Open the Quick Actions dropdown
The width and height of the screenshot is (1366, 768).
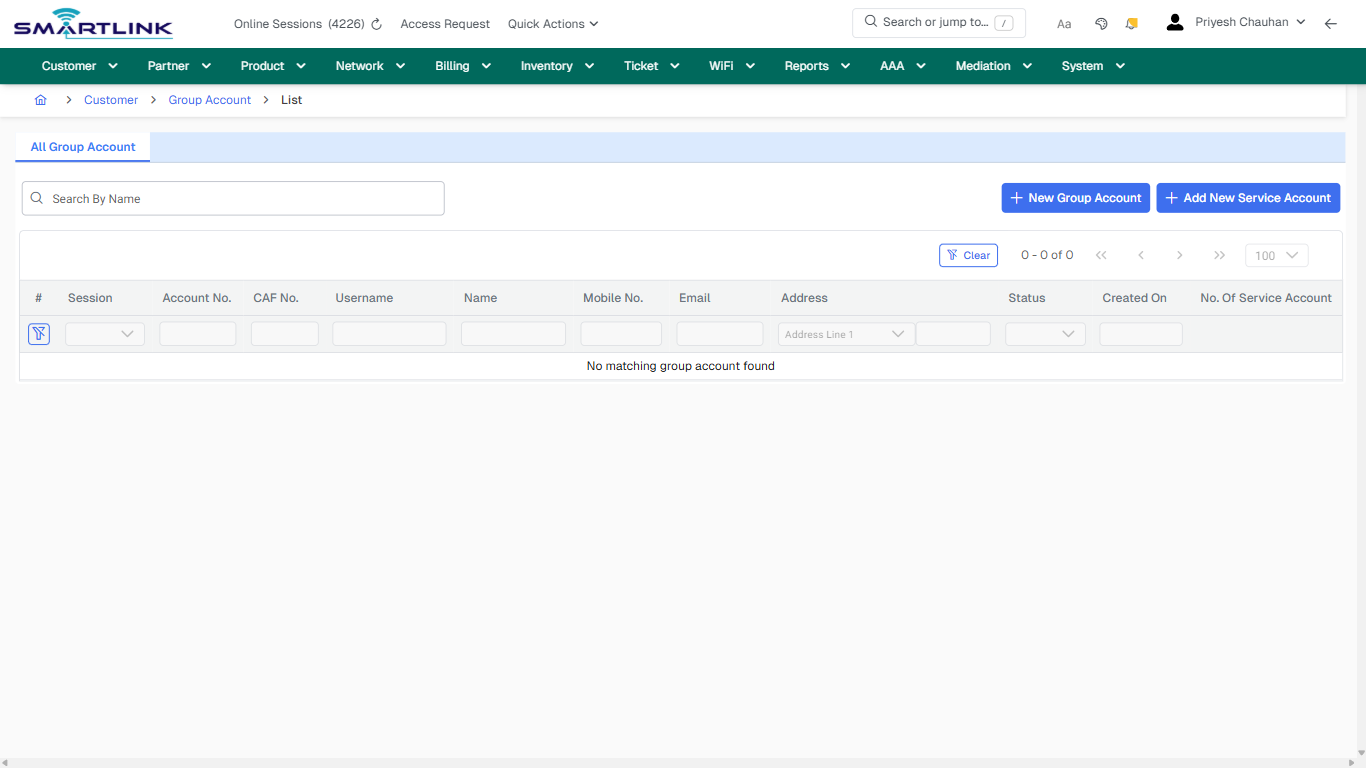click(x=552, y=23)
